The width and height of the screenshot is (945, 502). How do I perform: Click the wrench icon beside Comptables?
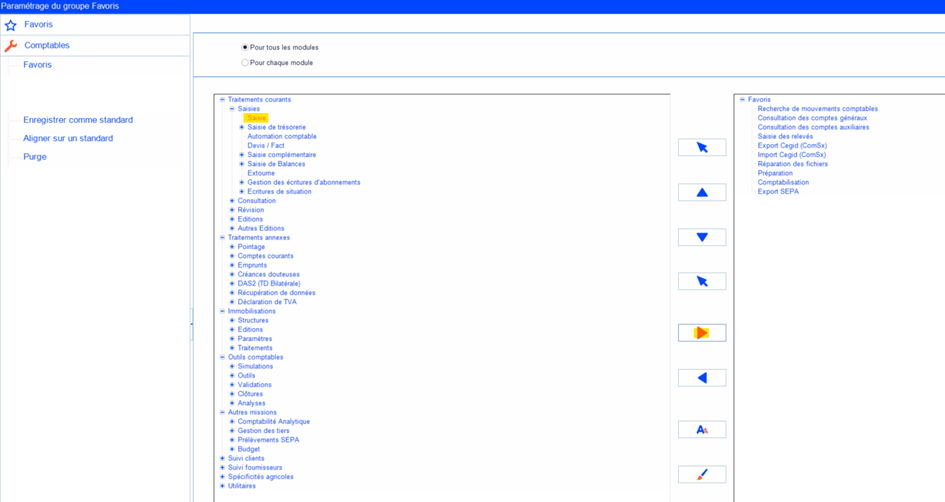tap(11, 46)
